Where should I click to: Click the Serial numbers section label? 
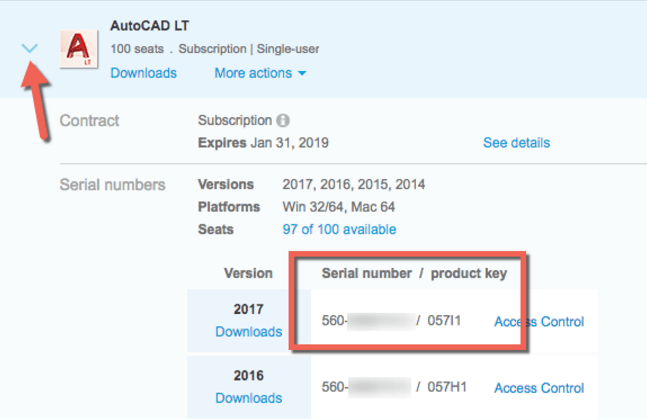tap(112, 185)
